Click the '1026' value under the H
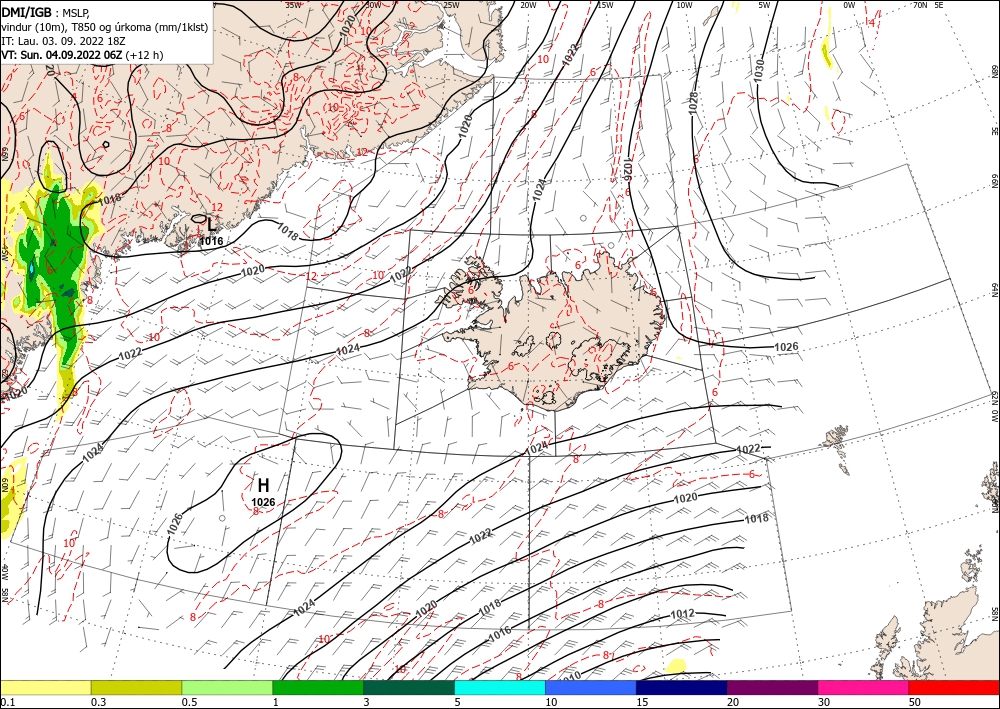Screen dimensions: 1000x709 263,502
